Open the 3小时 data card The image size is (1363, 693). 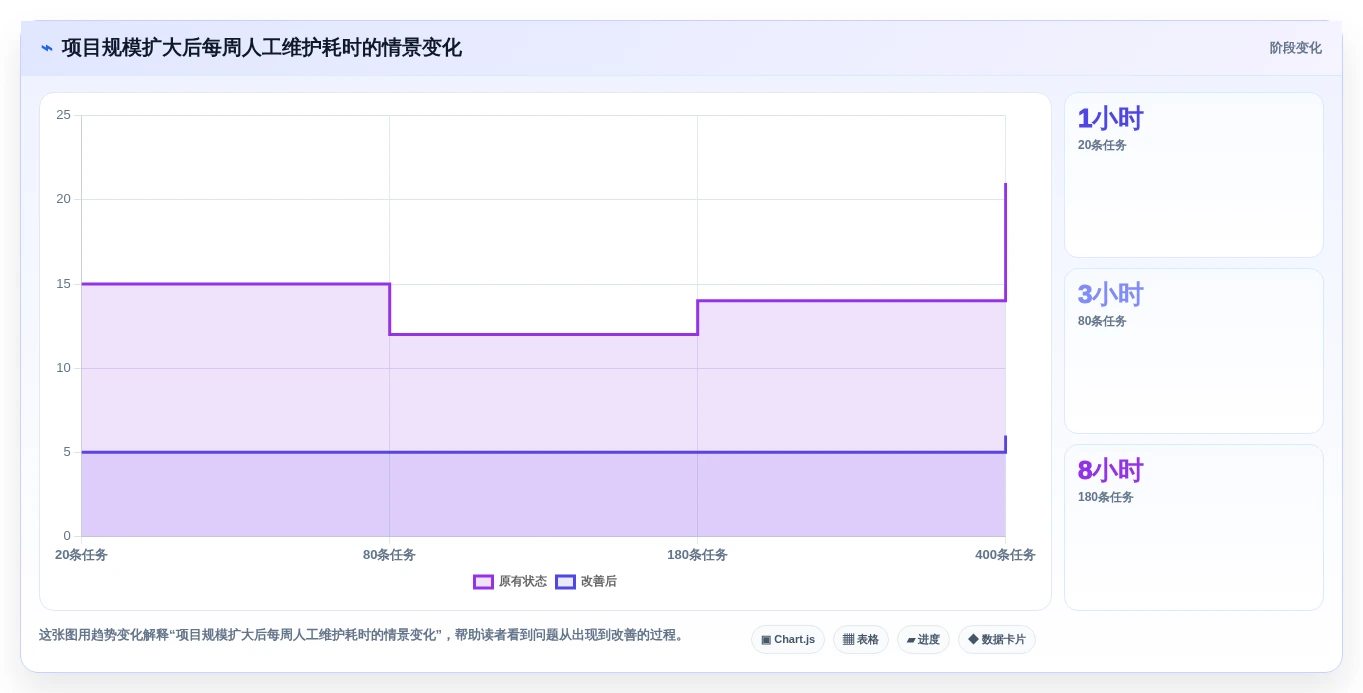tap(1194, 351)
